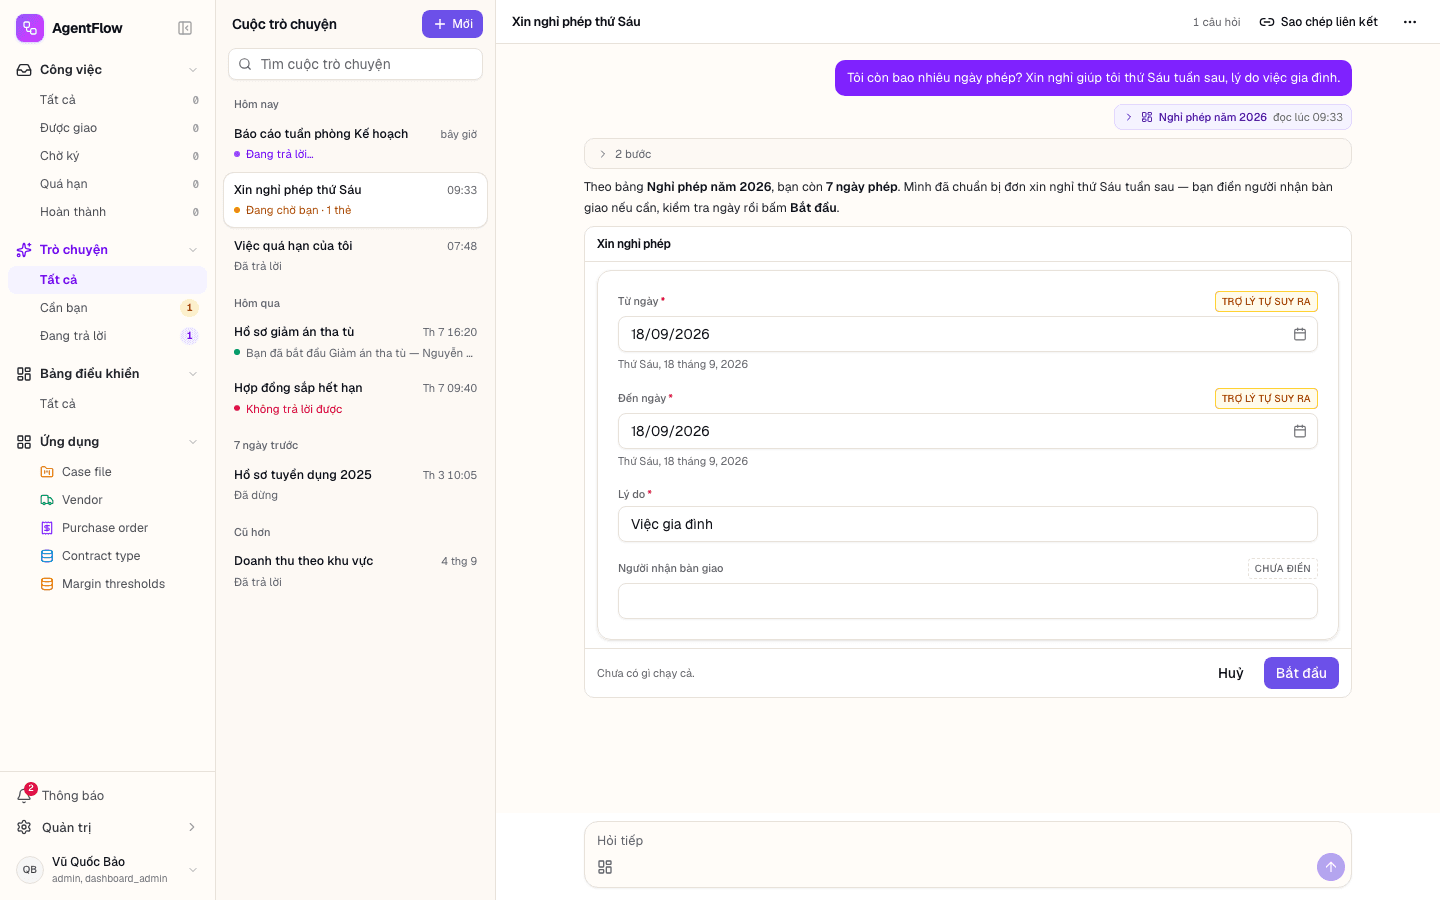Screen dimensions: 1440x900
Task: Open calendar picker for Từ ngày
Action: tap(1300, 334)
